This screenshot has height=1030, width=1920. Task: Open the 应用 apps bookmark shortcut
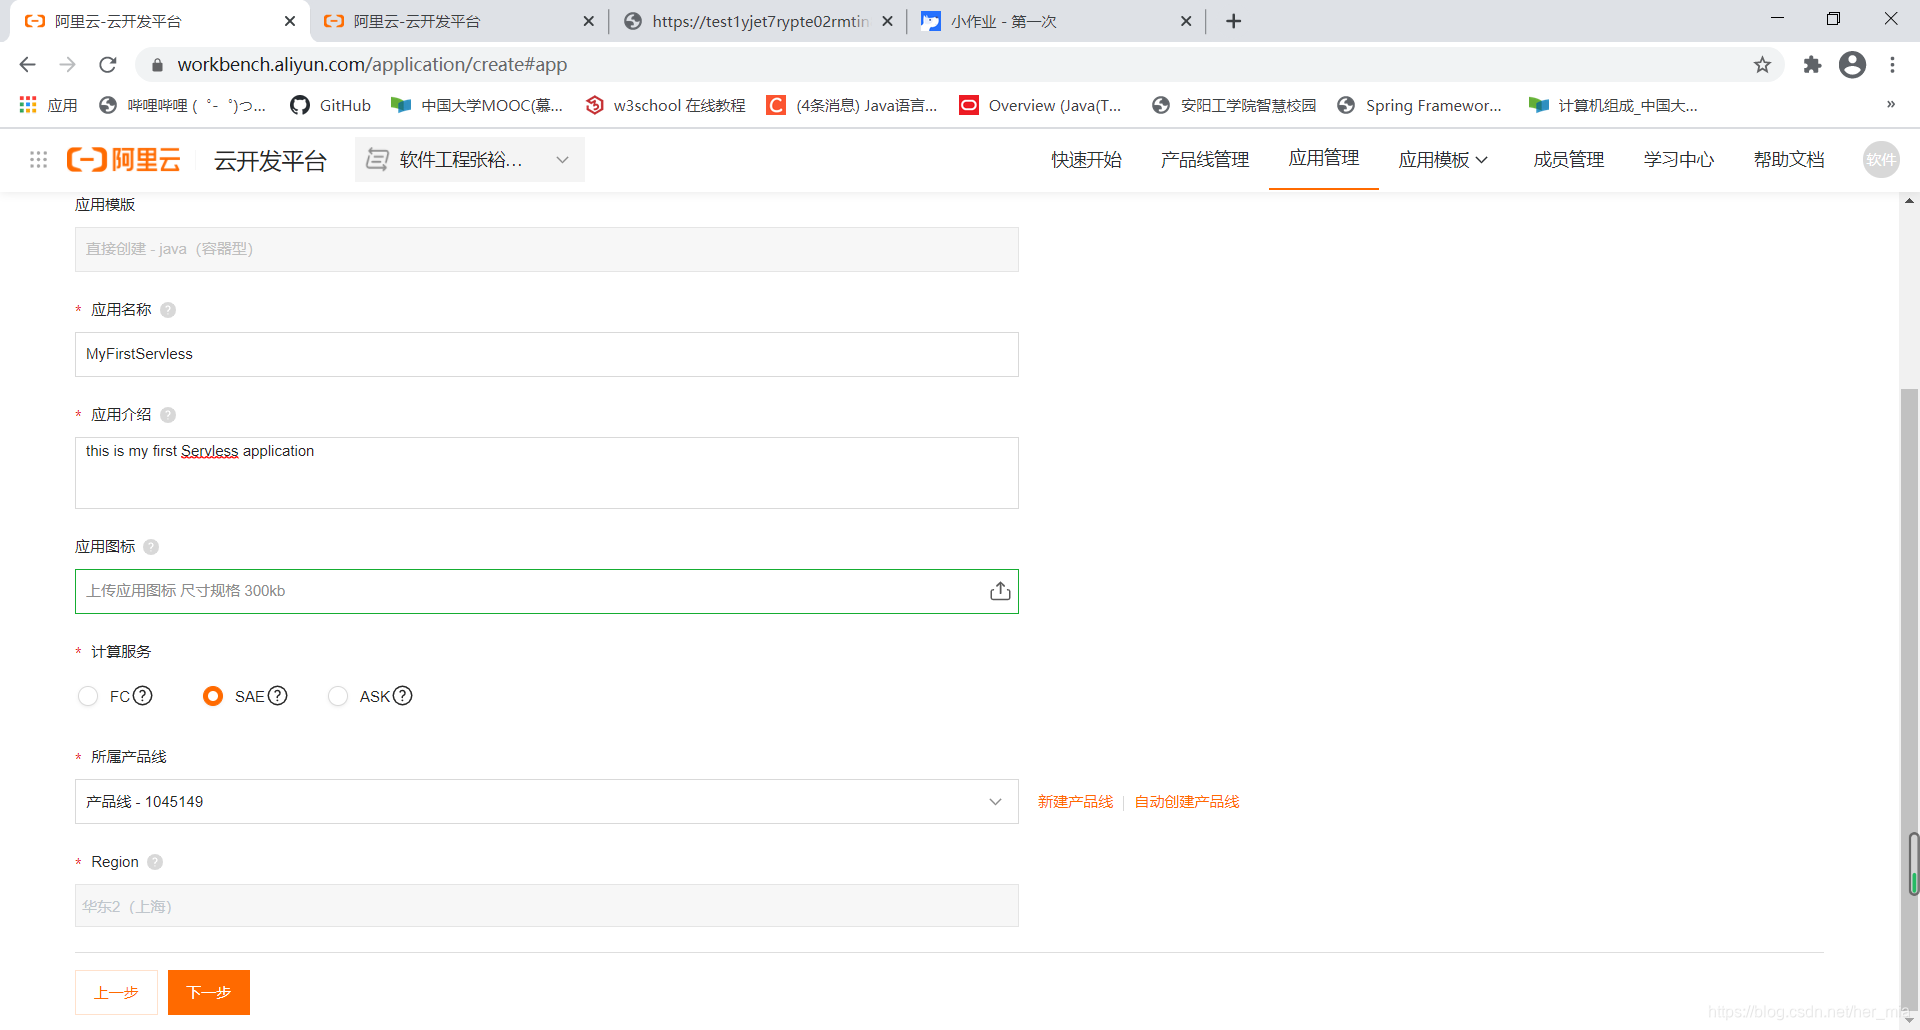(x=48, y=105)
